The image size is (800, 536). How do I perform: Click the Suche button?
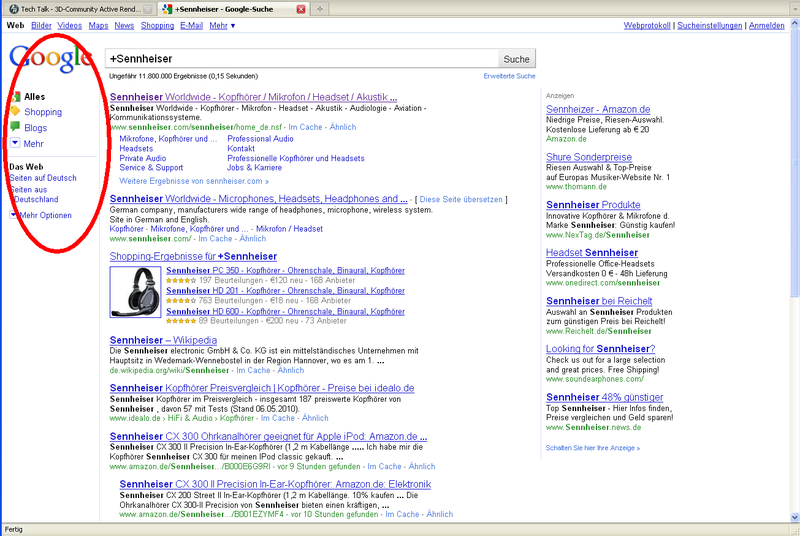pos(516,59)
